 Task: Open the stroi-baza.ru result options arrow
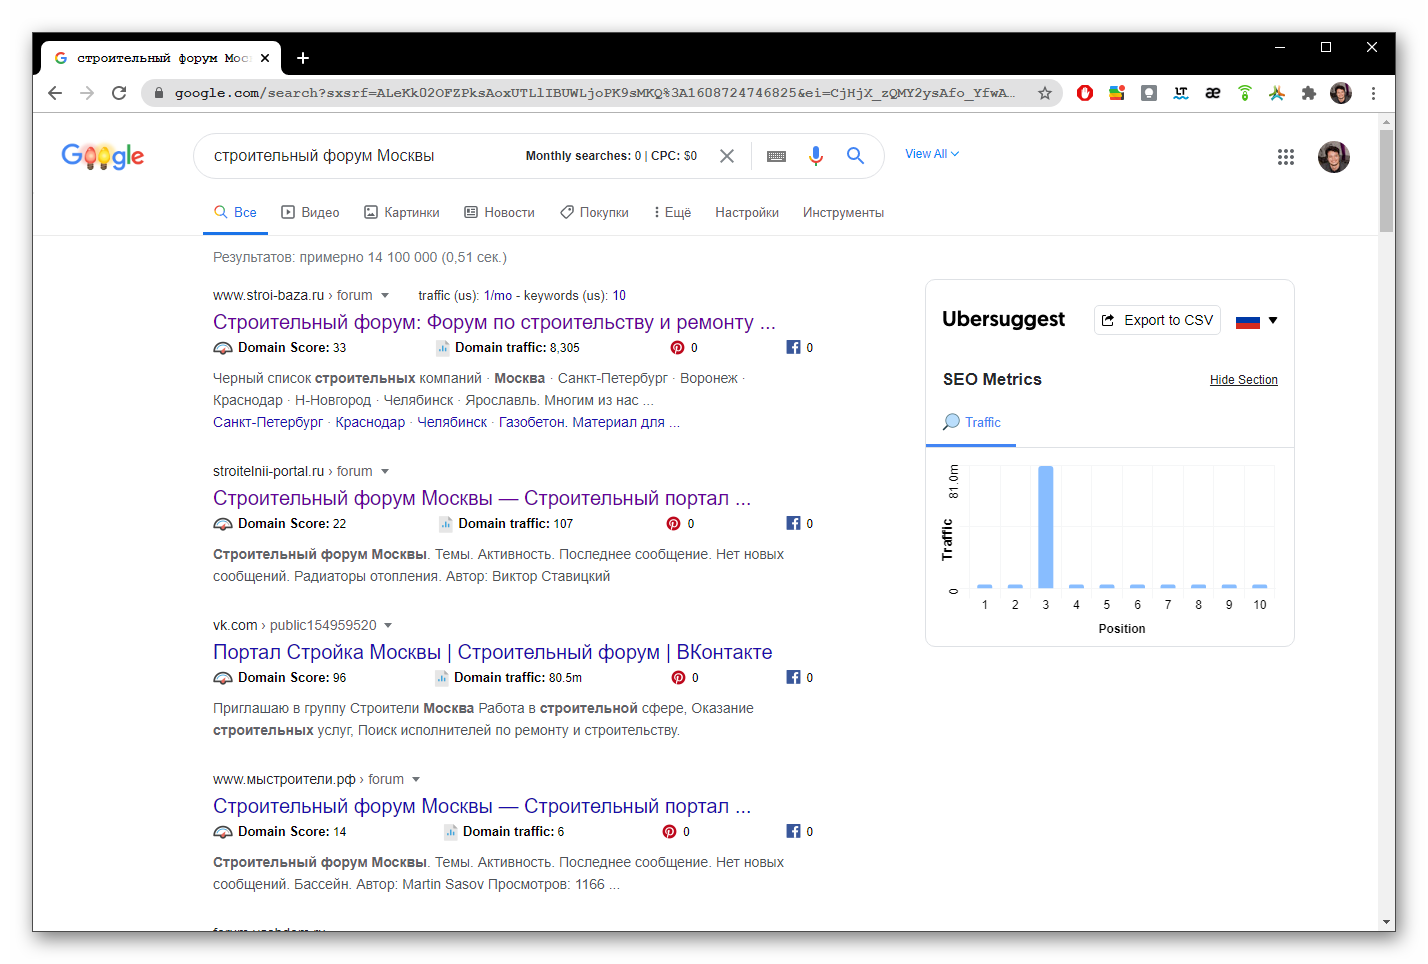385,296
